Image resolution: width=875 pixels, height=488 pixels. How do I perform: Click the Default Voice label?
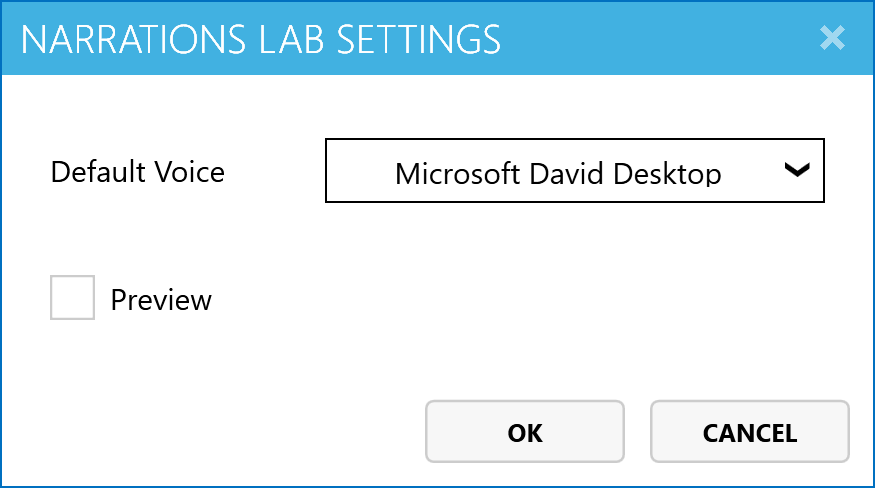[138, 171]
